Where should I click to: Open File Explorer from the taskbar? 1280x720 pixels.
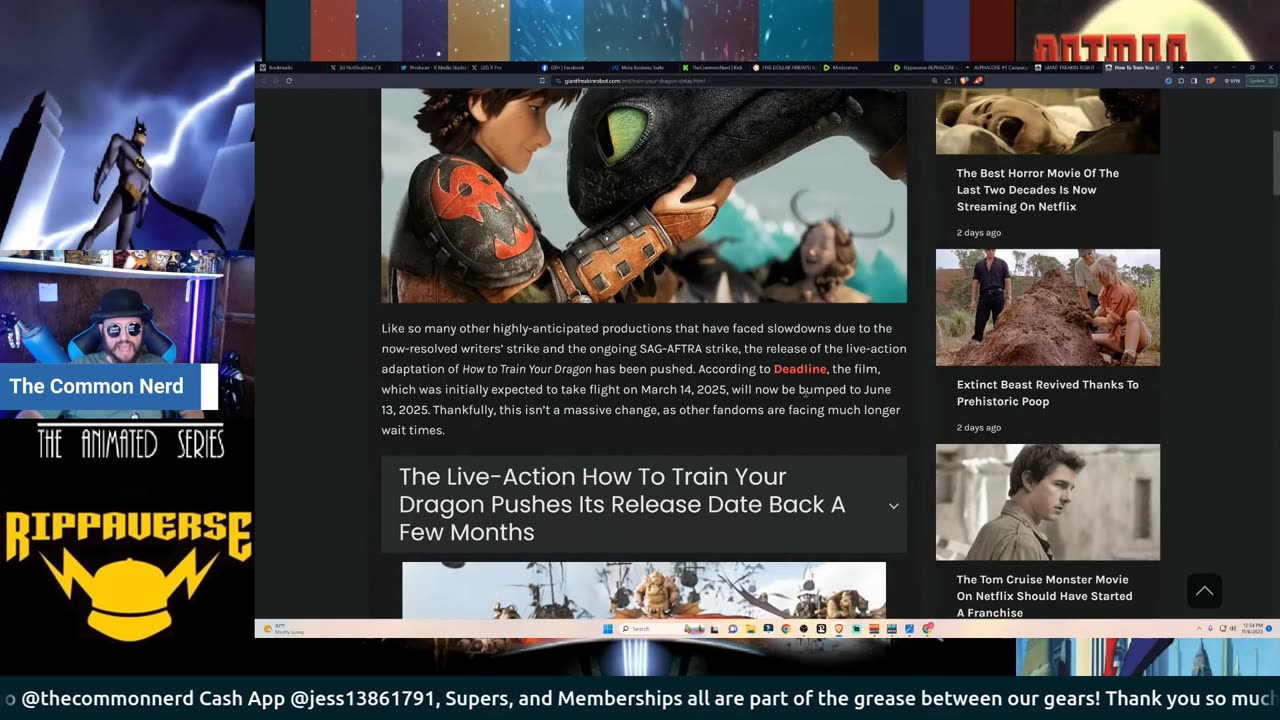[x=751, y=629]
